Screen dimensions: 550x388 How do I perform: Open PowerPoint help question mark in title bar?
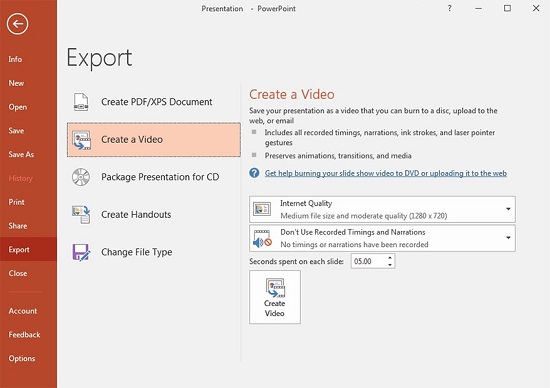[449, 8]
